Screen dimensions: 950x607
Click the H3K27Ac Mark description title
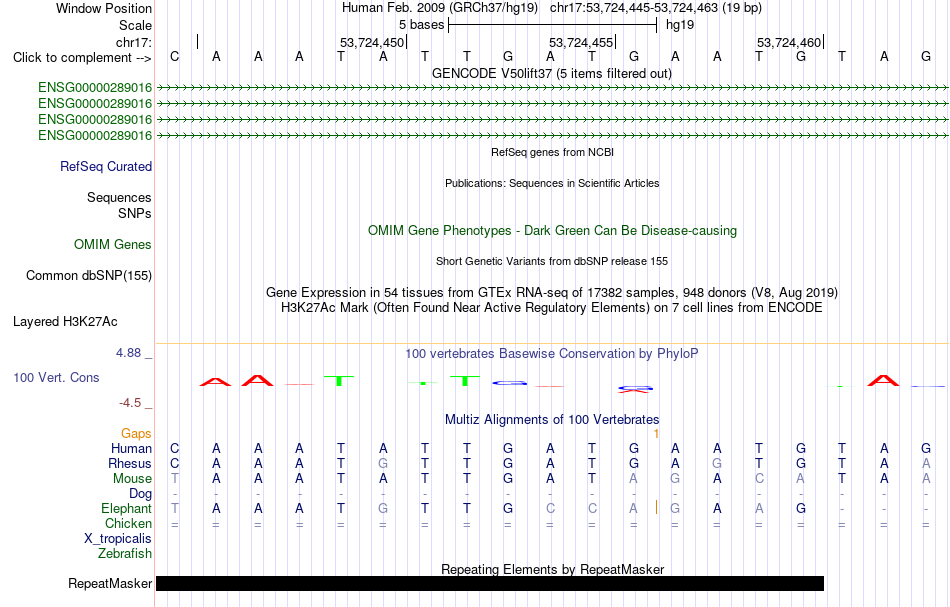pyautogui.click(x=551, y=308)
